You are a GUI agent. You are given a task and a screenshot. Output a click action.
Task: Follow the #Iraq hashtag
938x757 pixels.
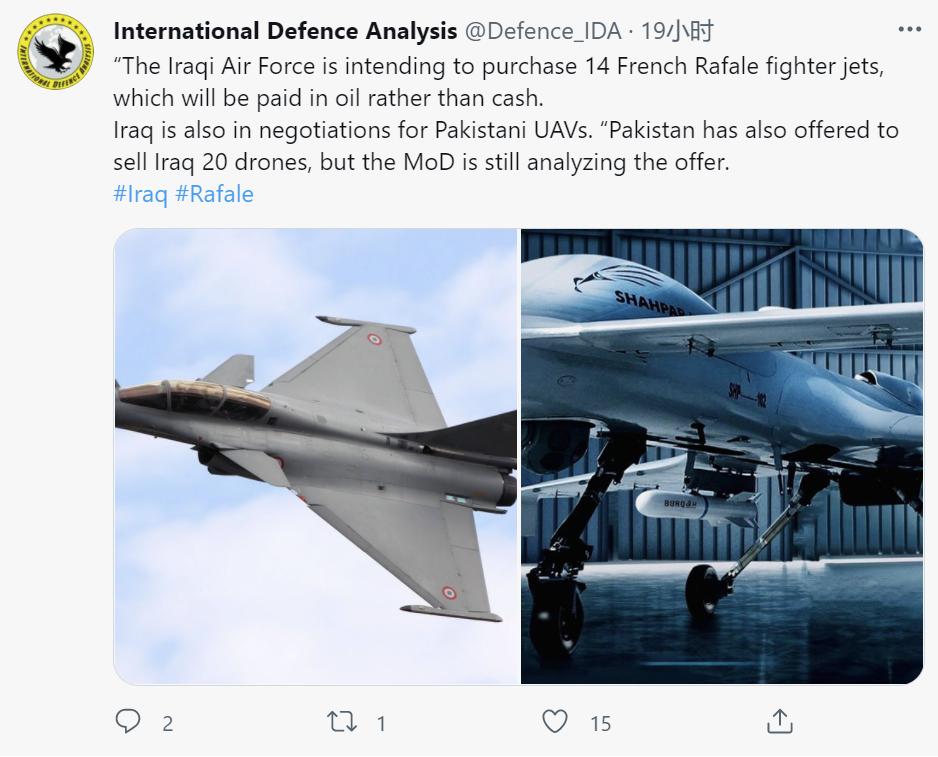[141, 194]
